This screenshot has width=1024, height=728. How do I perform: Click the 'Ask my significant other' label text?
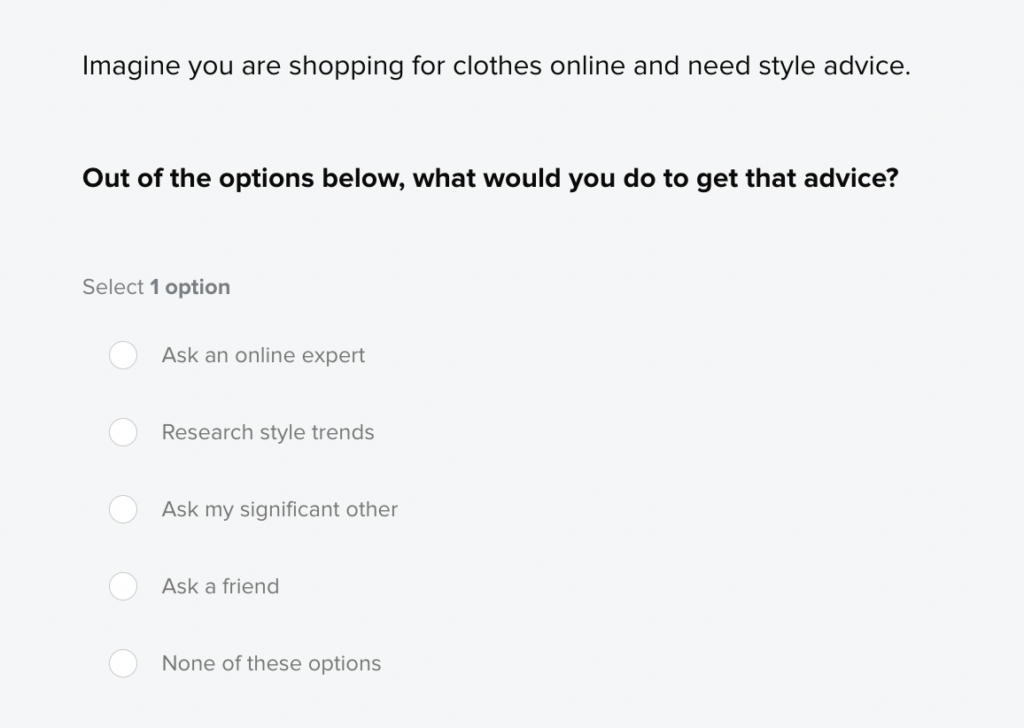[x=280, y=509]
